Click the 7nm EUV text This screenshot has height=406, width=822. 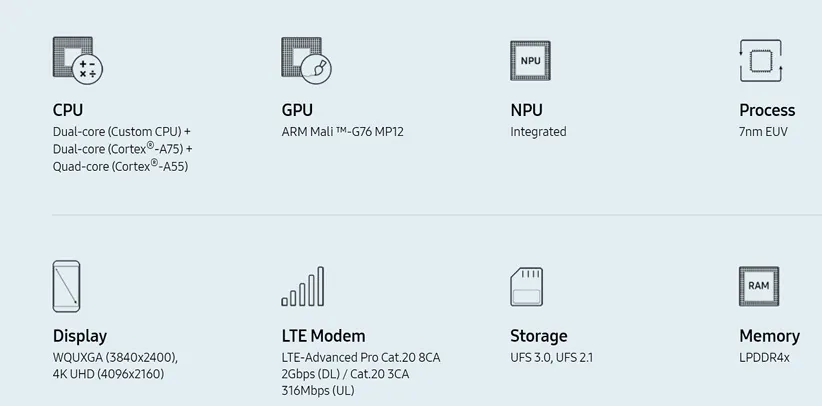tap(764, 132)
